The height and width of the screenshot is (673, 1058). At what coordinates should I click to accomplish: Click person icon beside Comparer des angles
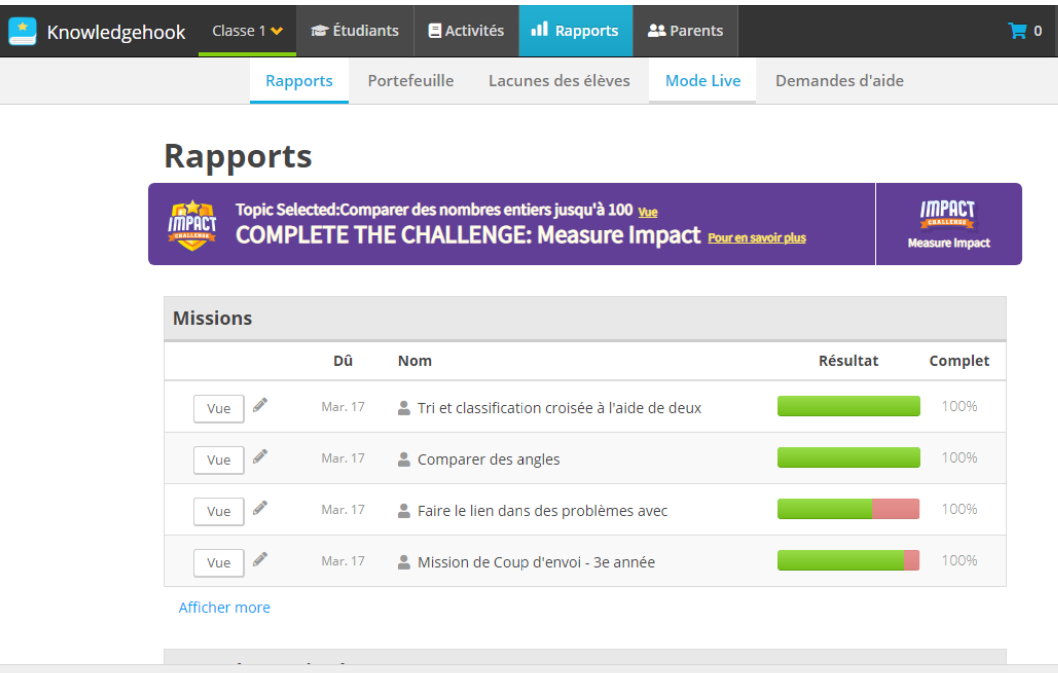coord(403,460)
